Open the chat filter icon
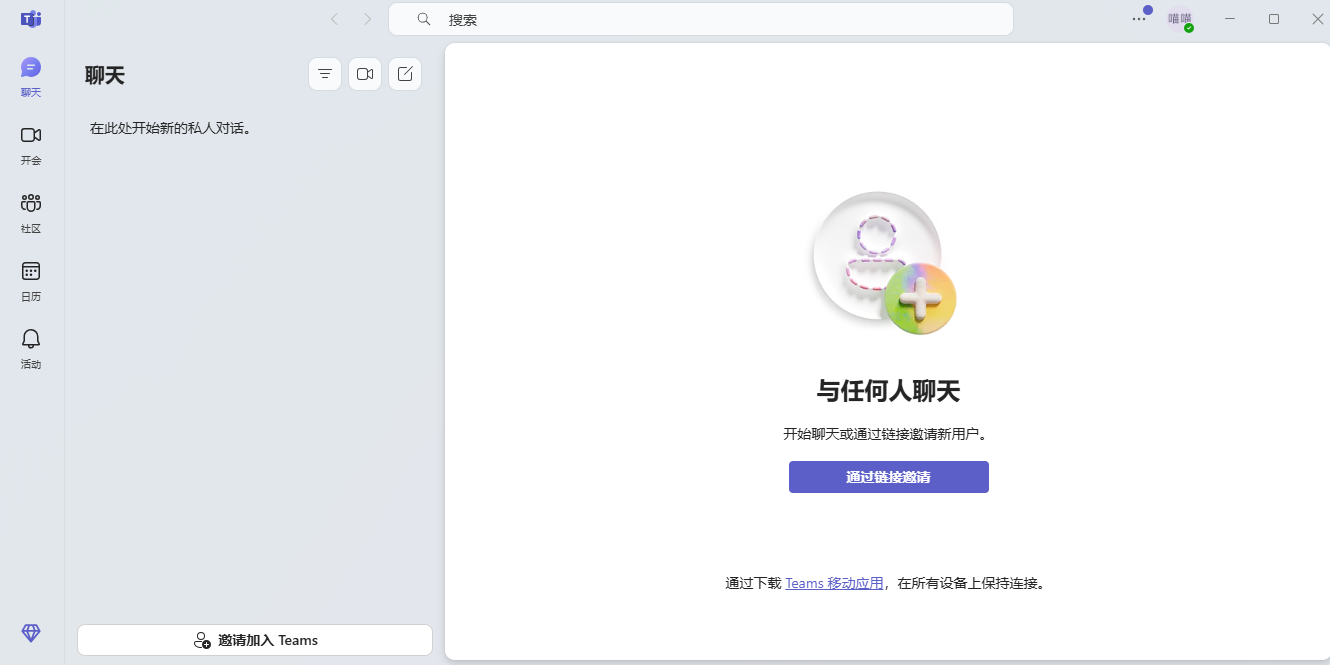This screenshot has height=665, width=1330. tap(324, 73)
